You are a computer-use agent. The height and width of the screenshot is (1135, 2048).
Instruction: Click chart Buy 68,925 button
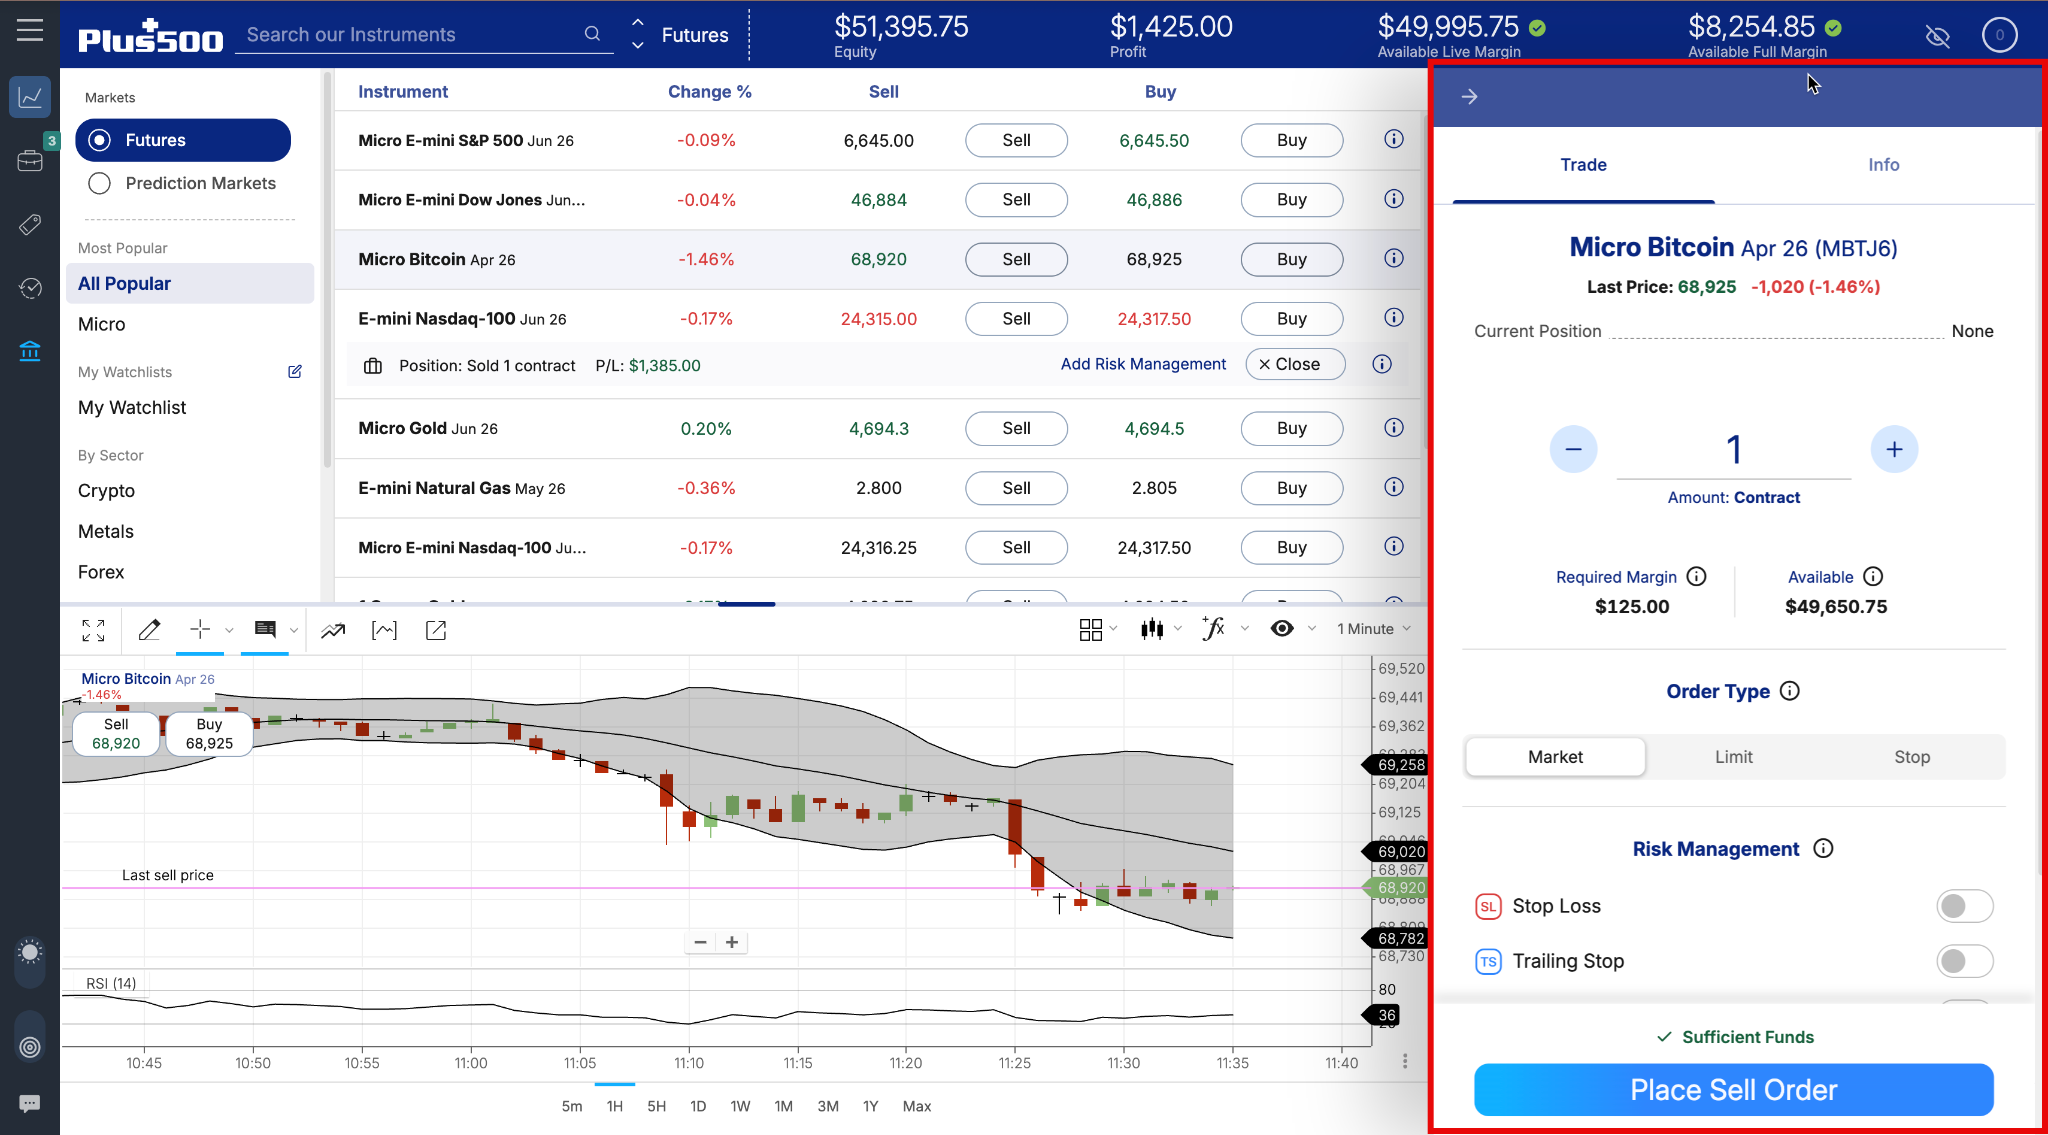tap(209, 734)
